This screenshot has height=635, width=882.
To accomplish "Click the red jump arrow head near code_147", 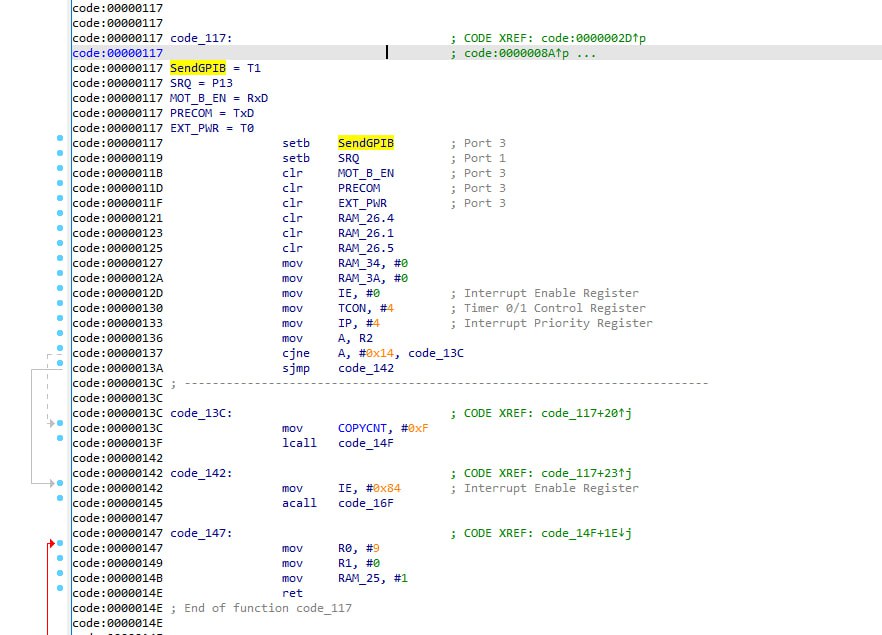I will coord(50,544).
